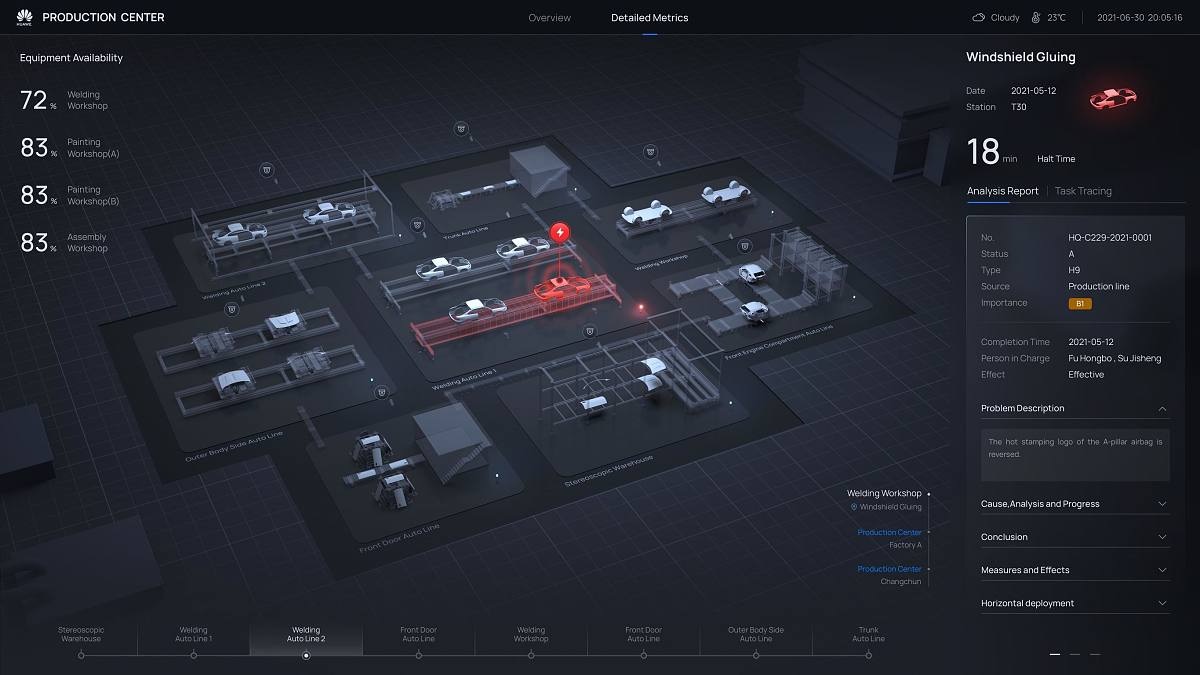1200x675 pixels.
Task: Click camera marker beside the Front Door Auto Line platform
Action: [x=381, y=393]
